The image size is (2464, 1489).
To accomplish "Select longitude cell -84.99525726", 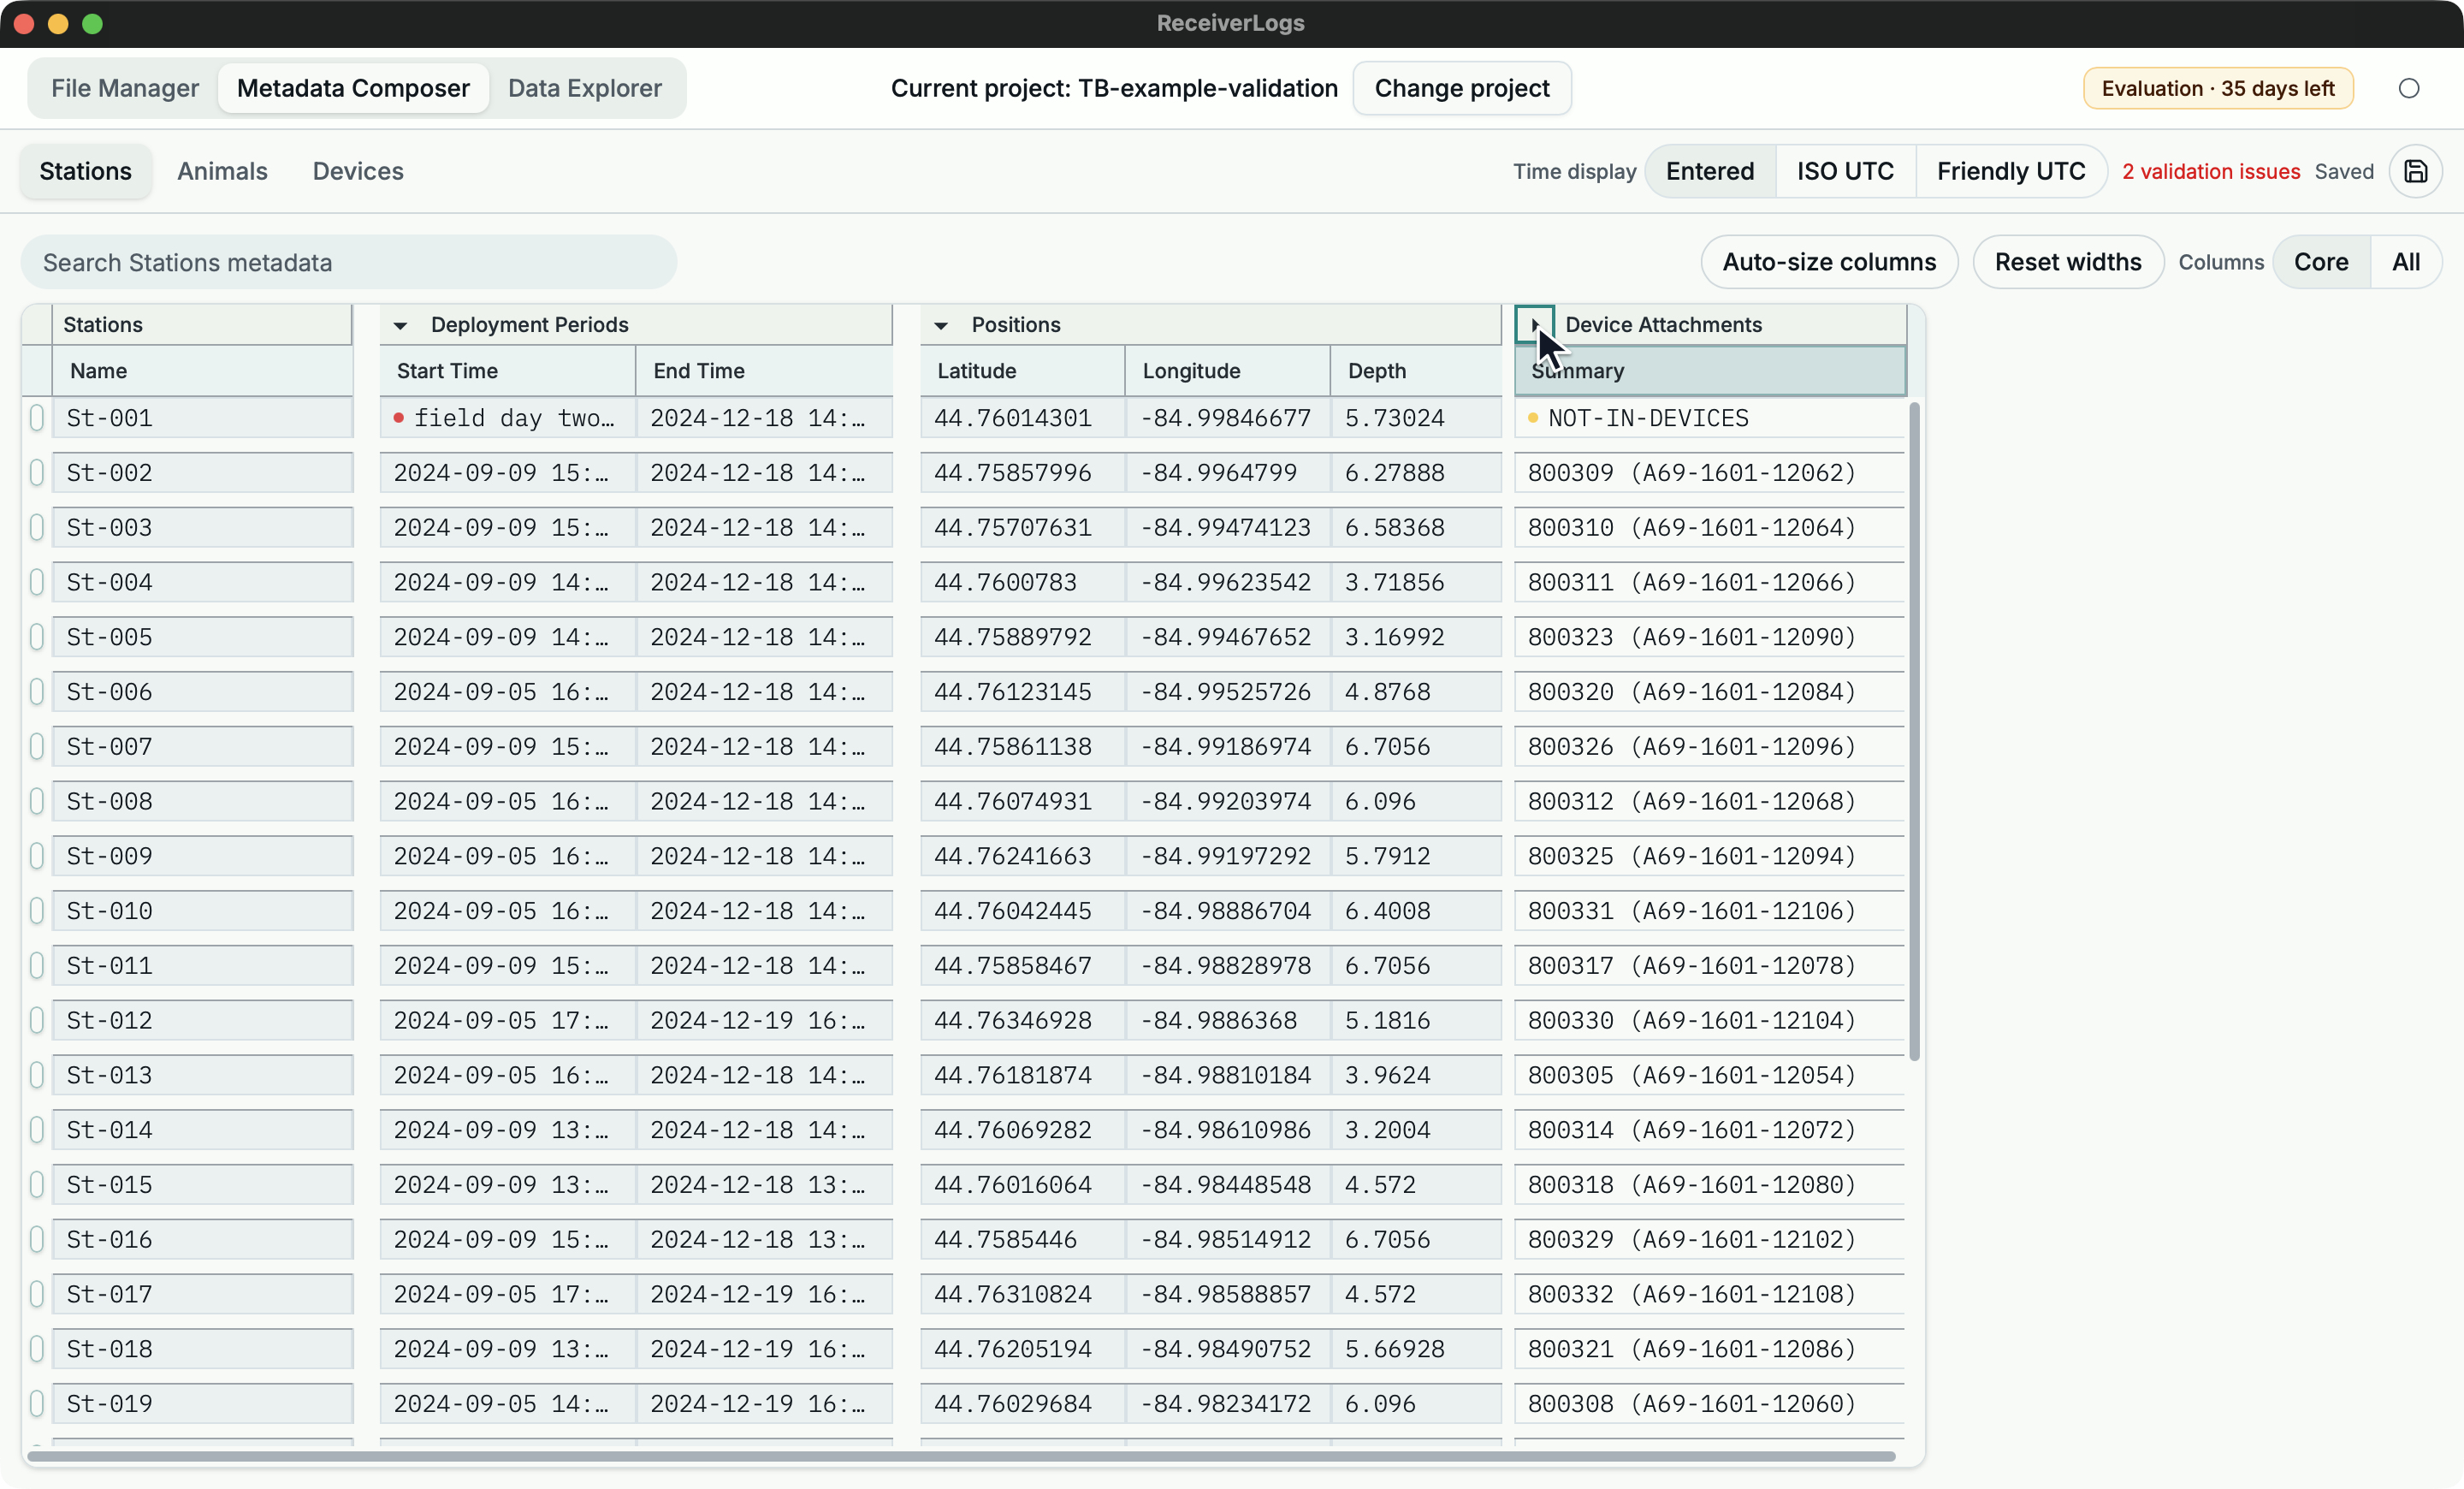I will (1228, 692).
